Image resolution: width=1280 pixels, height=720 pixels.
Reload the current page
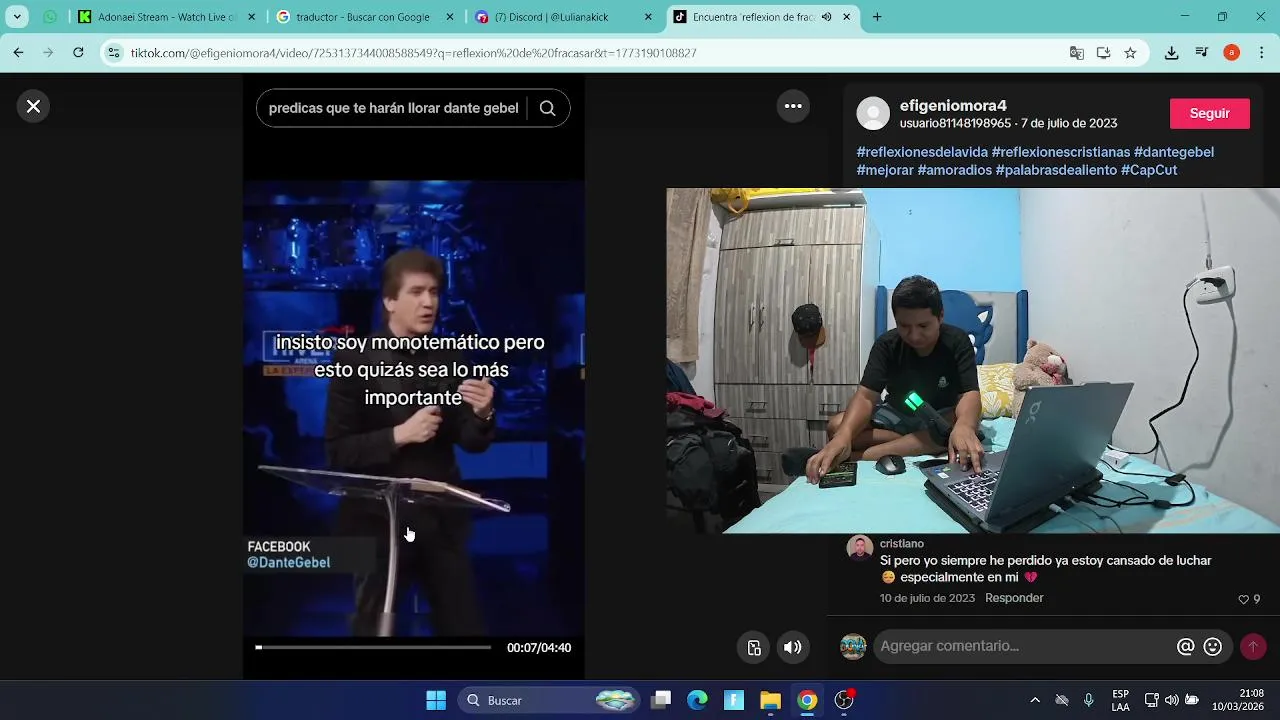point(78,53)
